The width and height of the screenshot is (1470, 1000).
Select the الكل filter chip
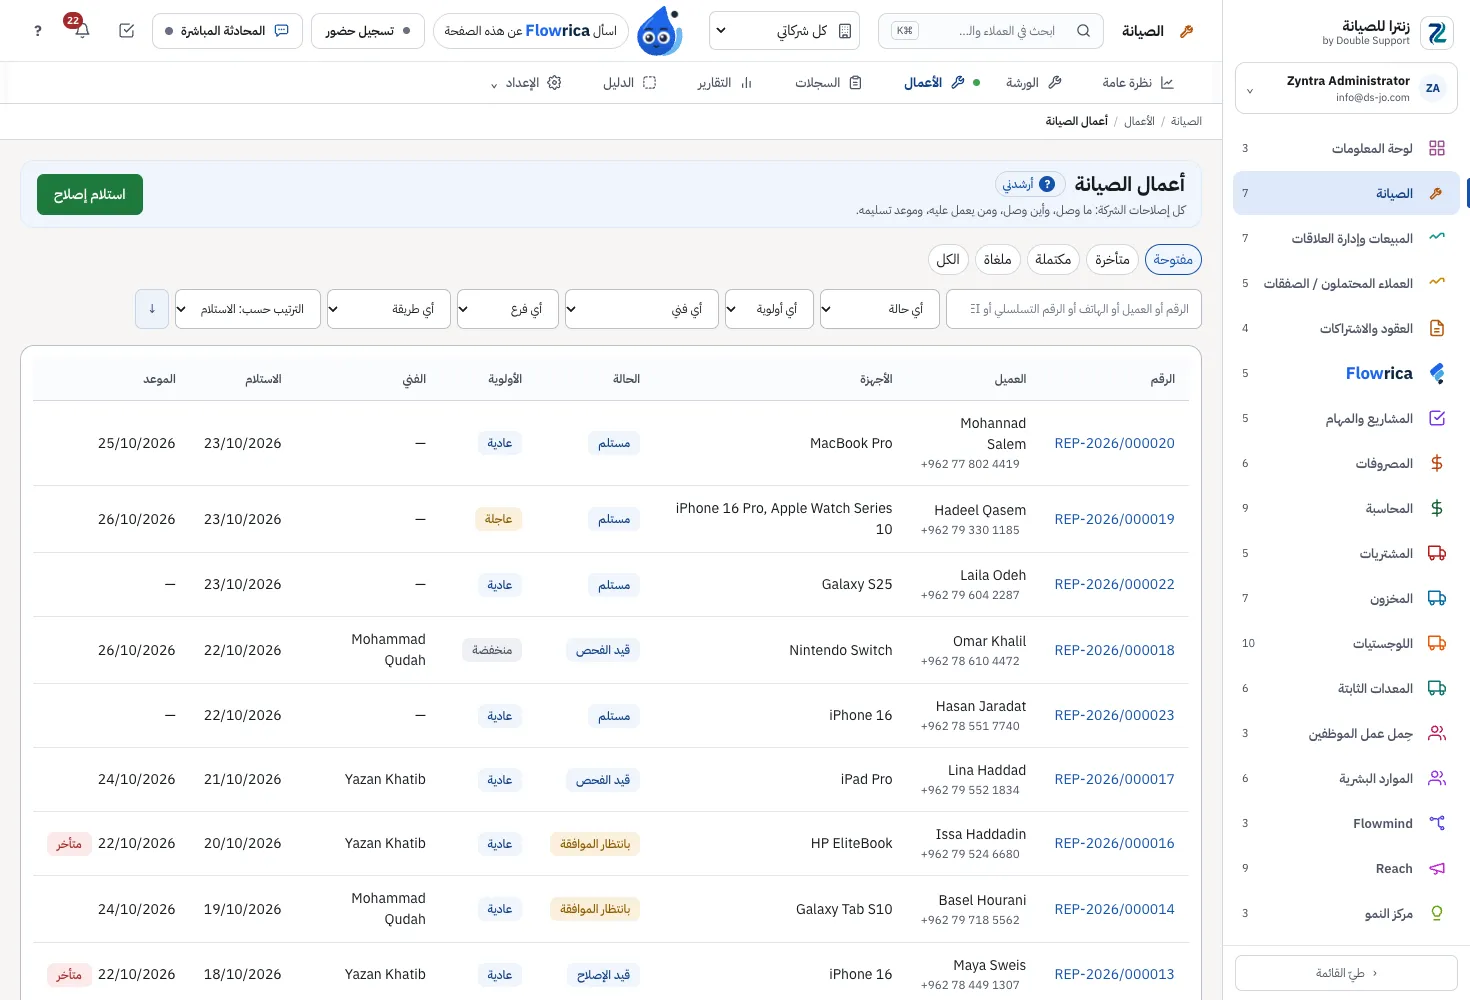pyautogui.click(x=948, y=259)
